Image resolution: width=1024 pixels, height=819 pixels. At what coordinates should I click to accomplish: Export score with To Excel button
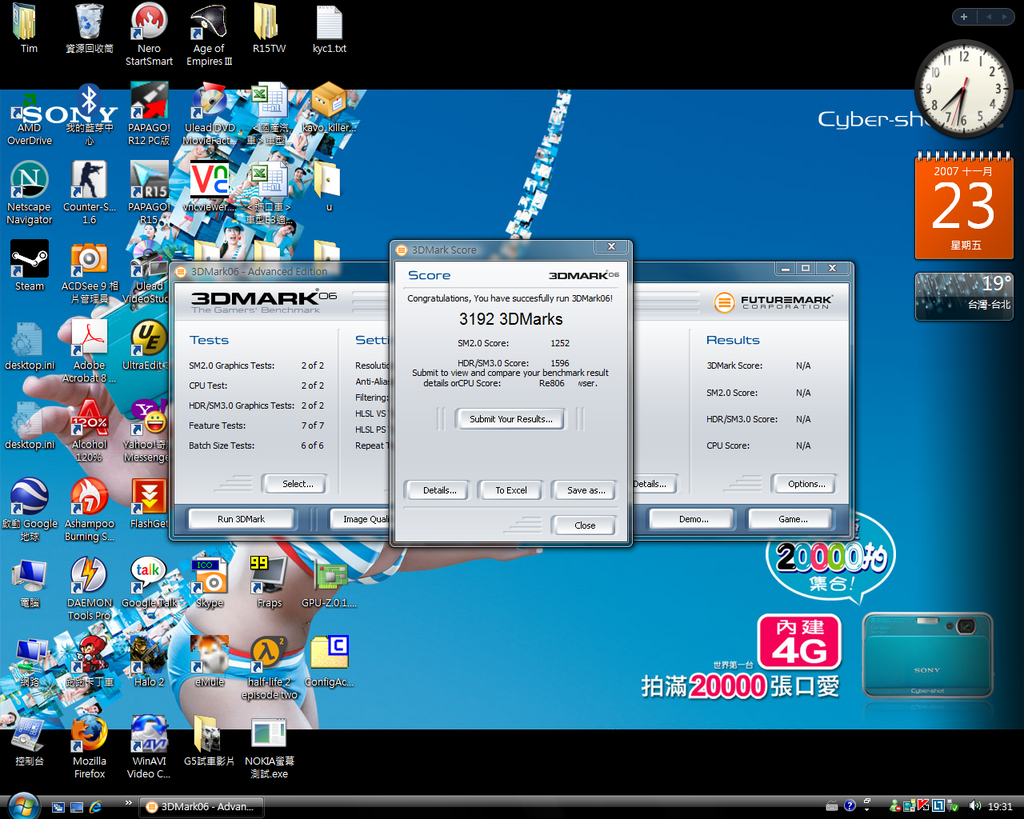tap(511, 490)
